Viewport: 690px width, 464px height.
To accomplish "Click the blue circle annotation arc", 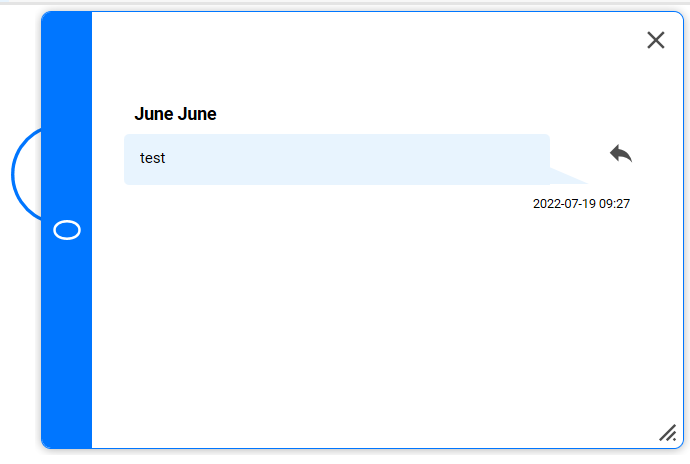I will (26, 174).
